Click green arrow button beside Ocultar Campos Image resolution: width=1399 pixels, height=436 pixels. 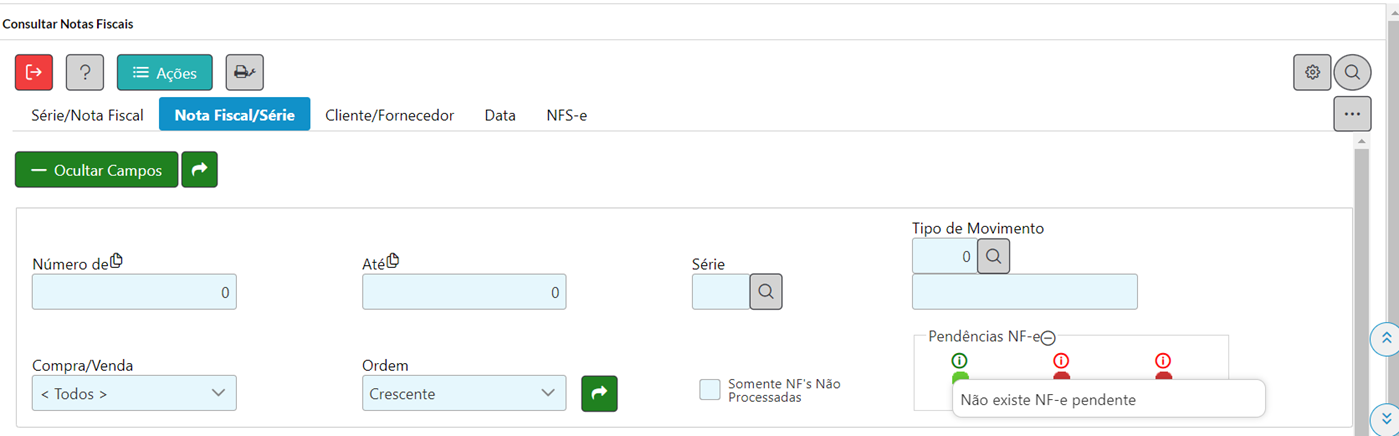point(199,170)
